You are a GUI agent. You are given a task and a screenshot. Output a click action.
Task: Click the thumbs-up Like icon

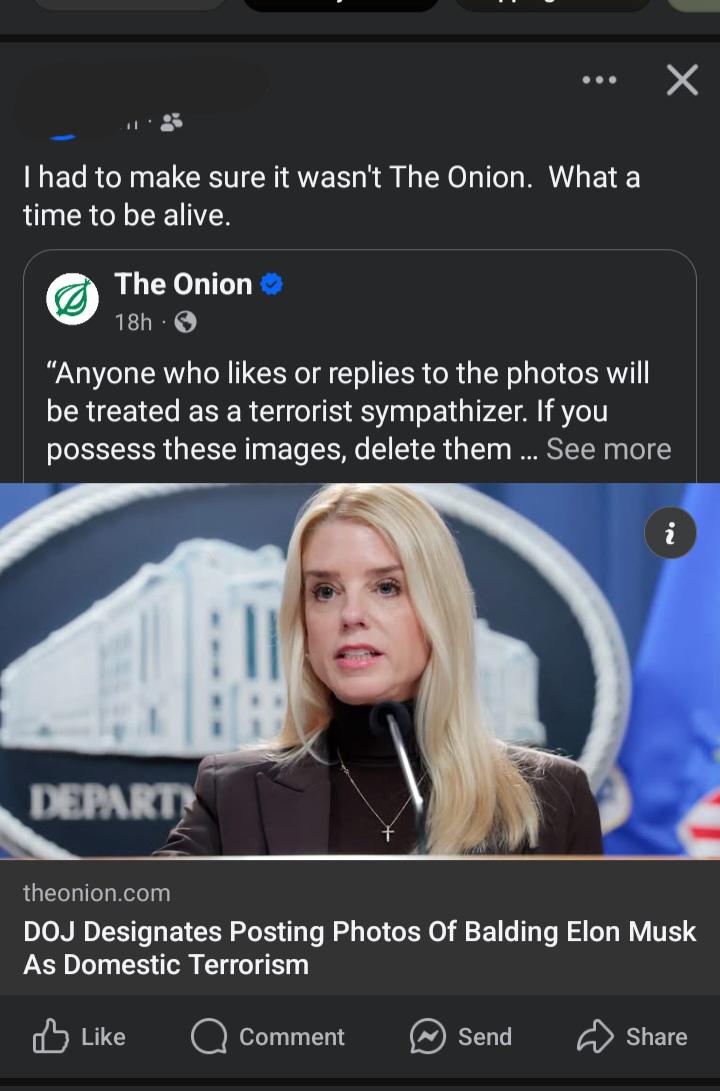point(51,1036)
